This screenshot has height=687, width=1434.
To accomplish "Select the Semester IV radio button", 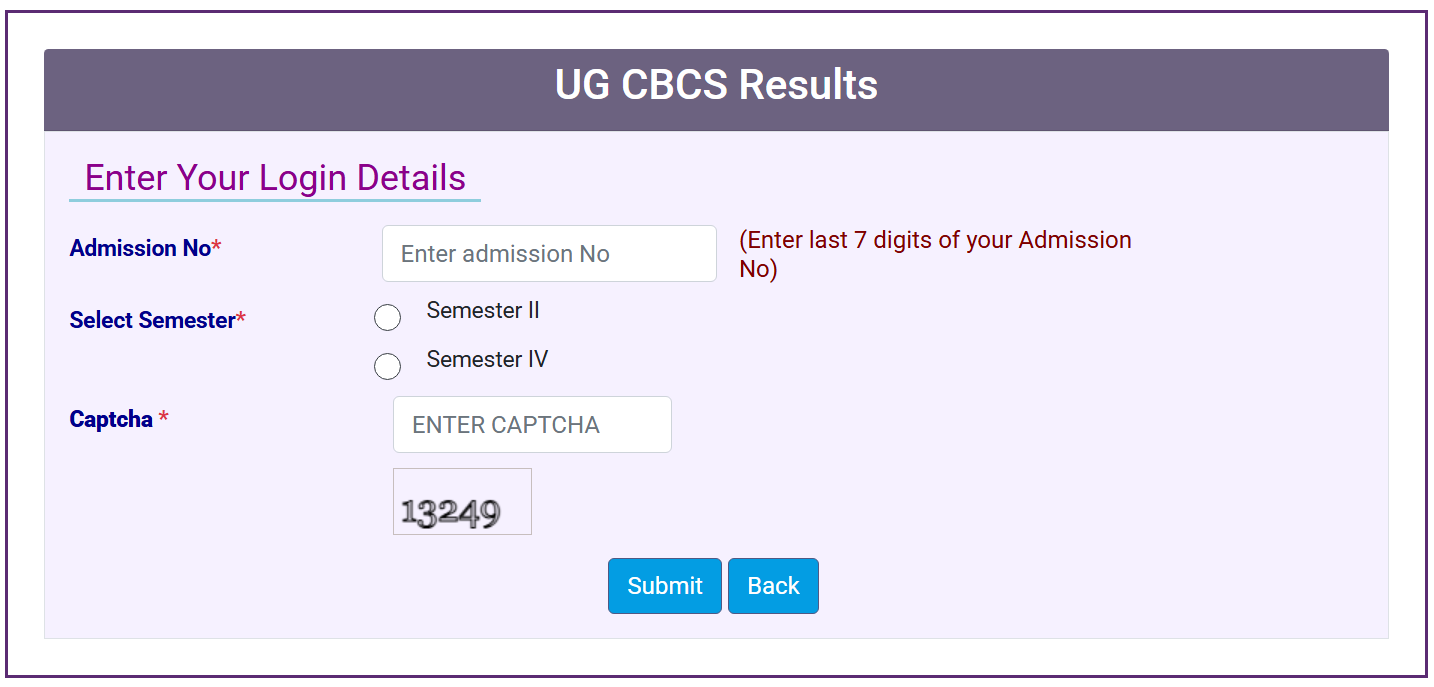I will (387, 366).
